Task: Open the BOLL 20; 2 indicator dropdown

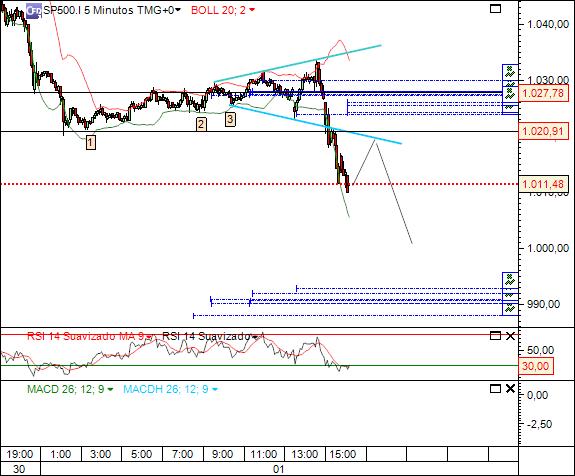Action: pyautogui.click(x=252, y=10)
